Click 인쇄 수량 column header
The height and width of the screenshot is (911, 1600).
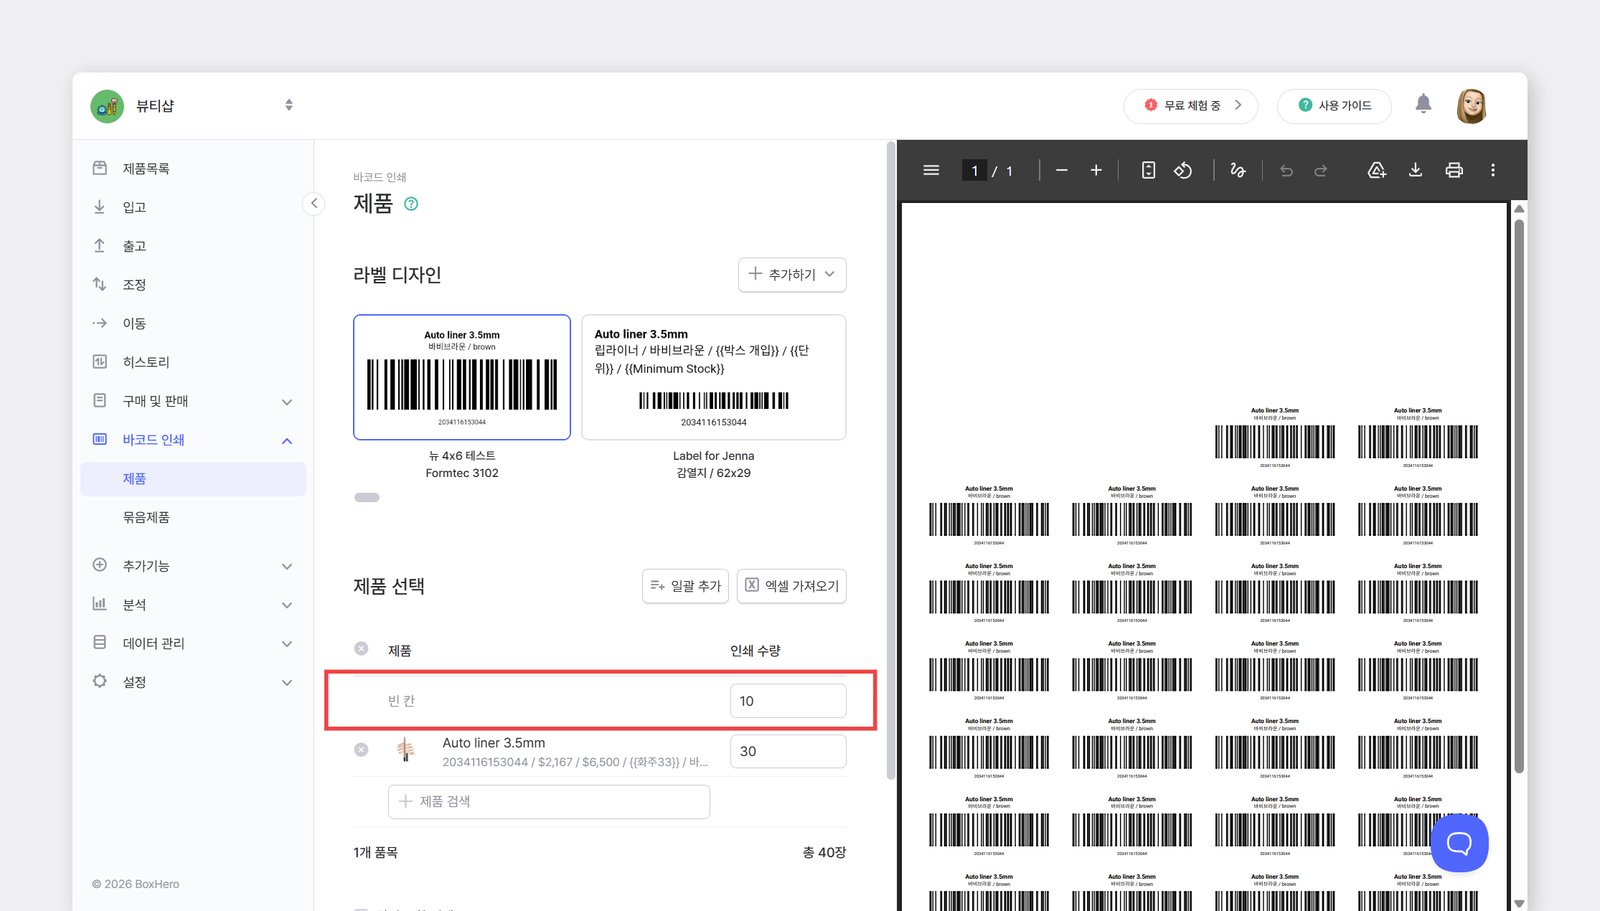(x=755, y=650)
